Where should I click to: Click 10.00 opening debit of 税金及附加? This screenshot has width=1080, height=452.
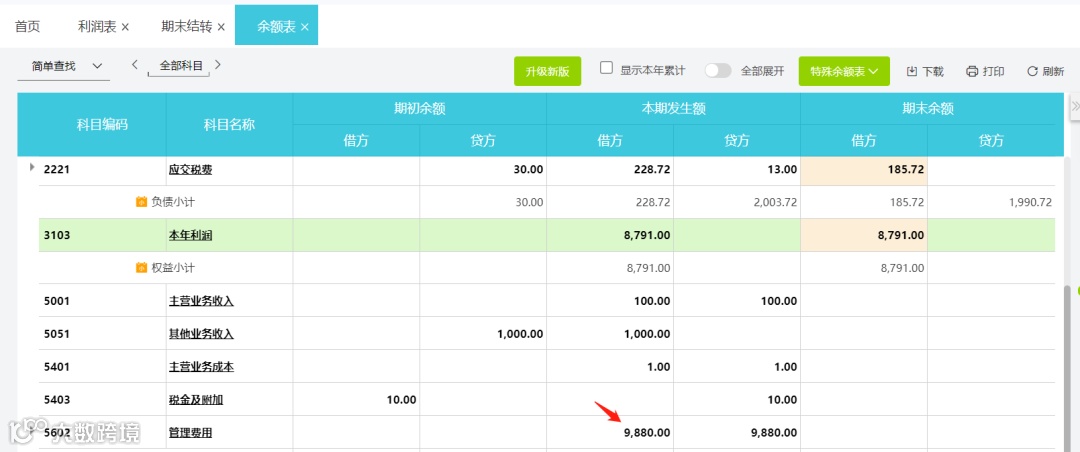point(356,400)
